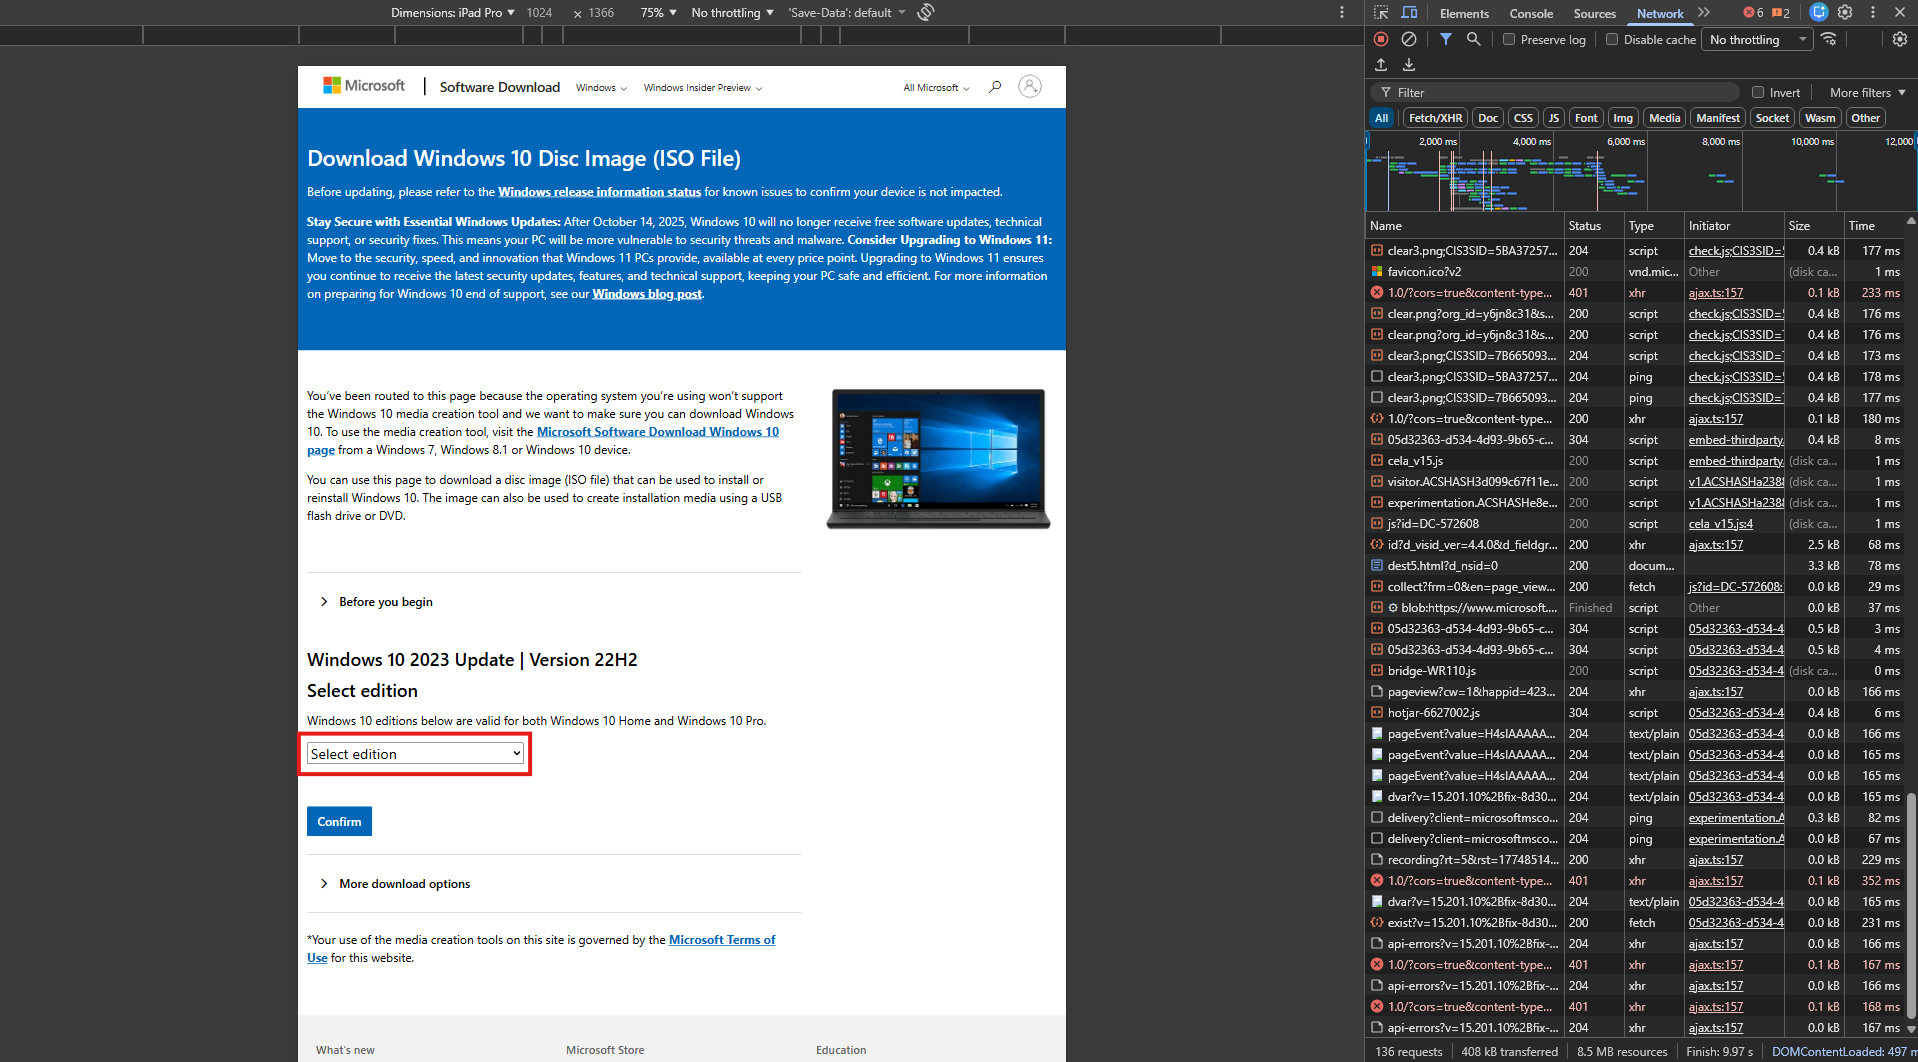Clear the network log
This screenshot has width=1918, height=1062.
tap(1408, 39)
